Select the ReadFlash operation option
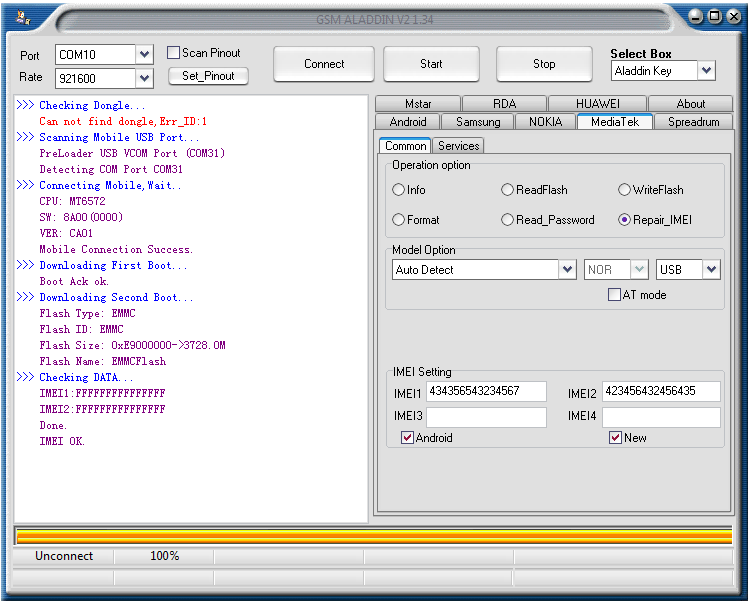The height and width of the screenshot is (602, 748). [507, 190]
